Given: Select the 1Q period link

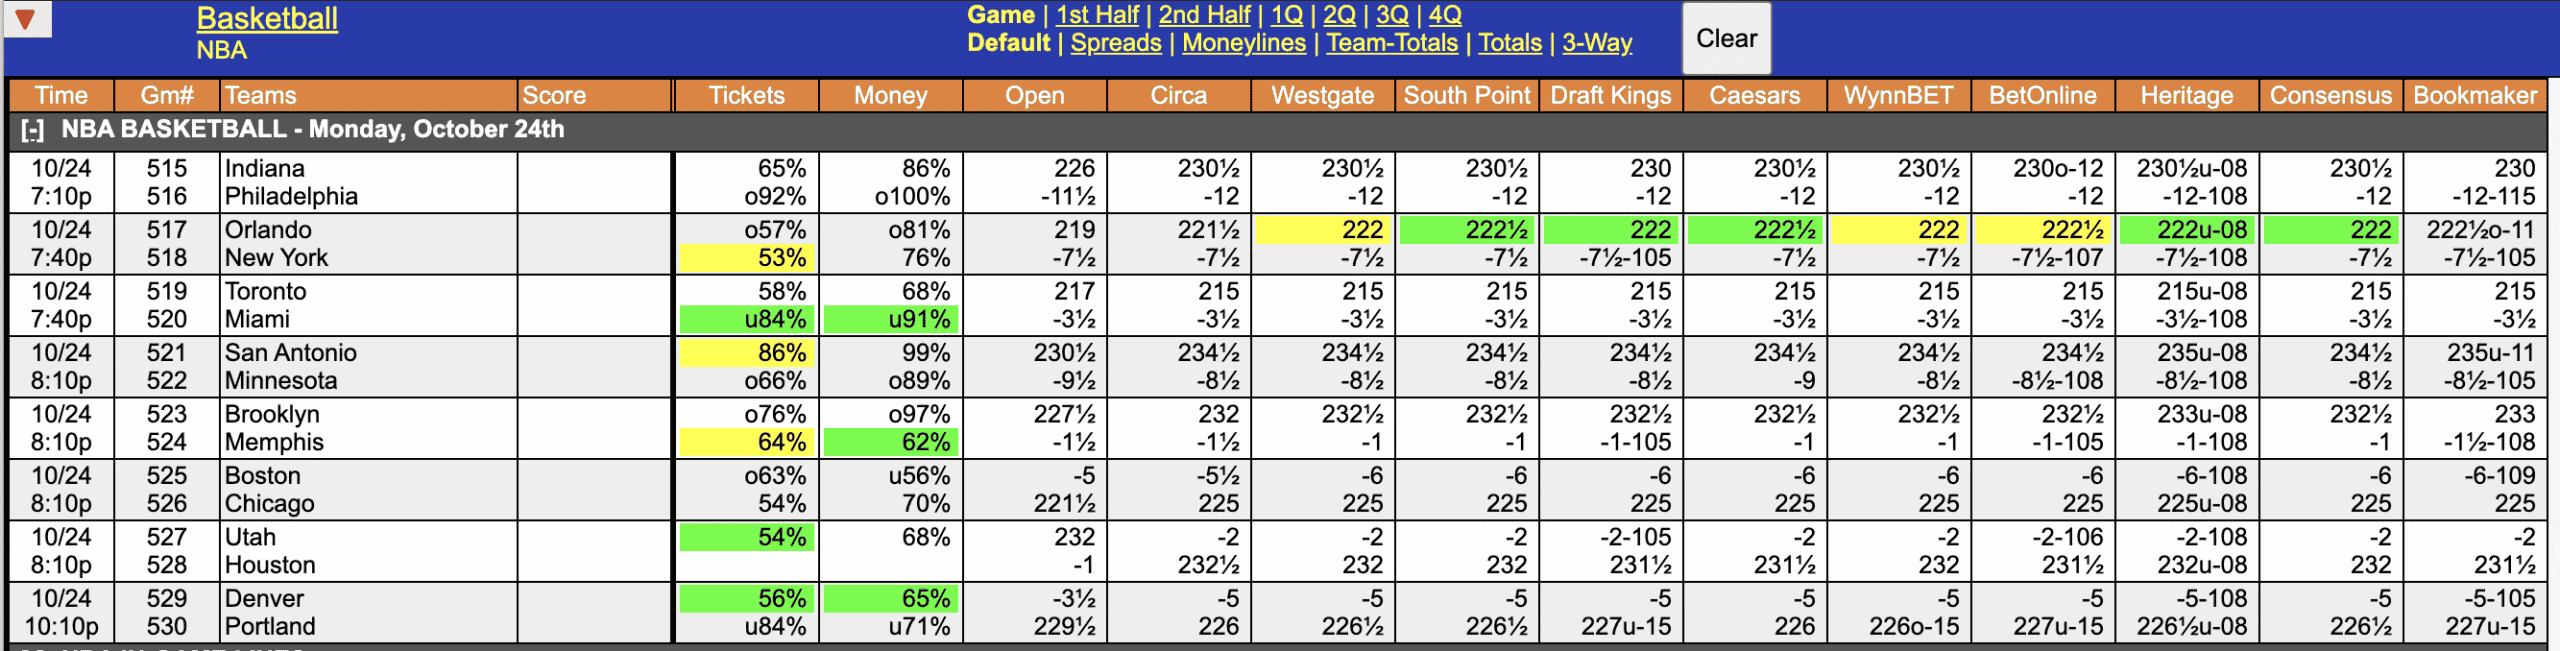Looking at the screenshot, I should (x=1287, y=14).
